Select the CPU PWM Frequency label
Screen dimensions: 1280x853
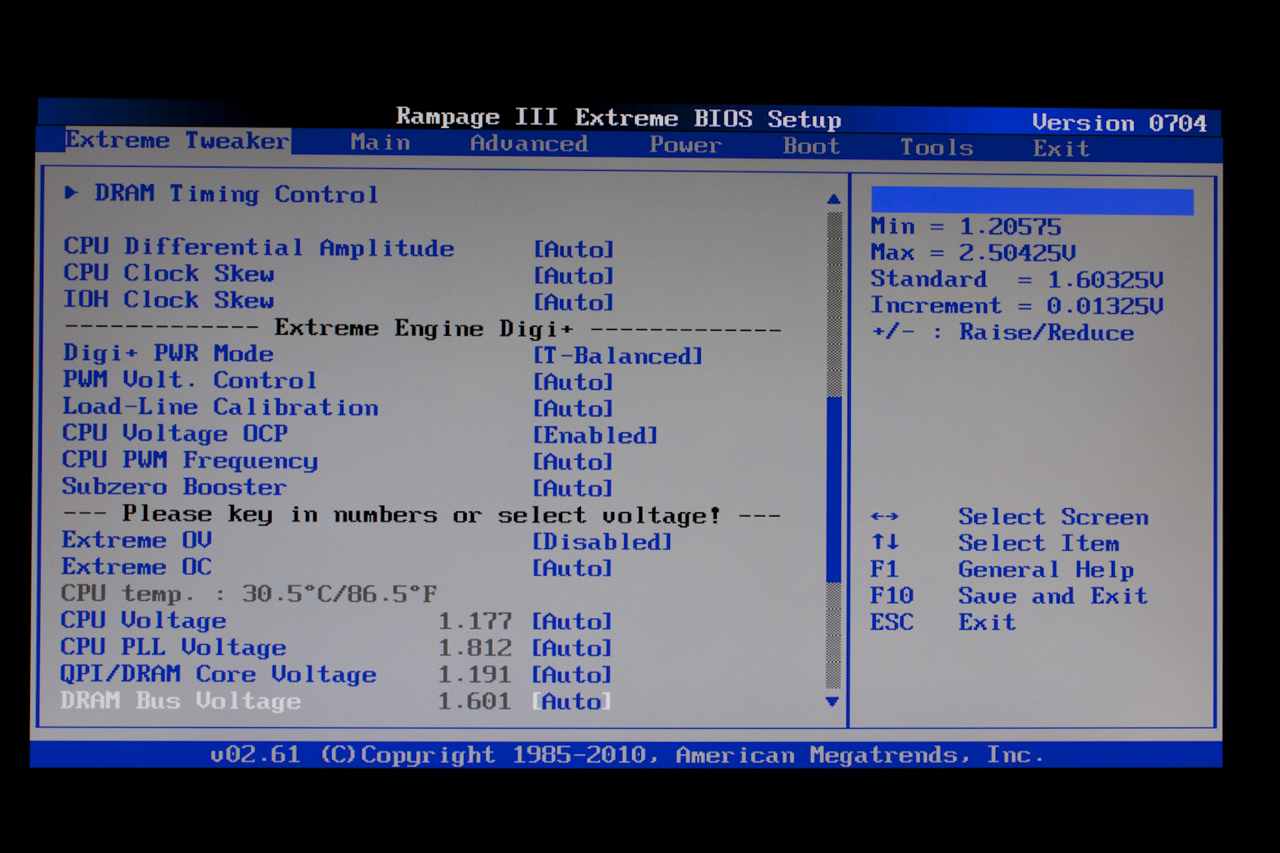190,460
